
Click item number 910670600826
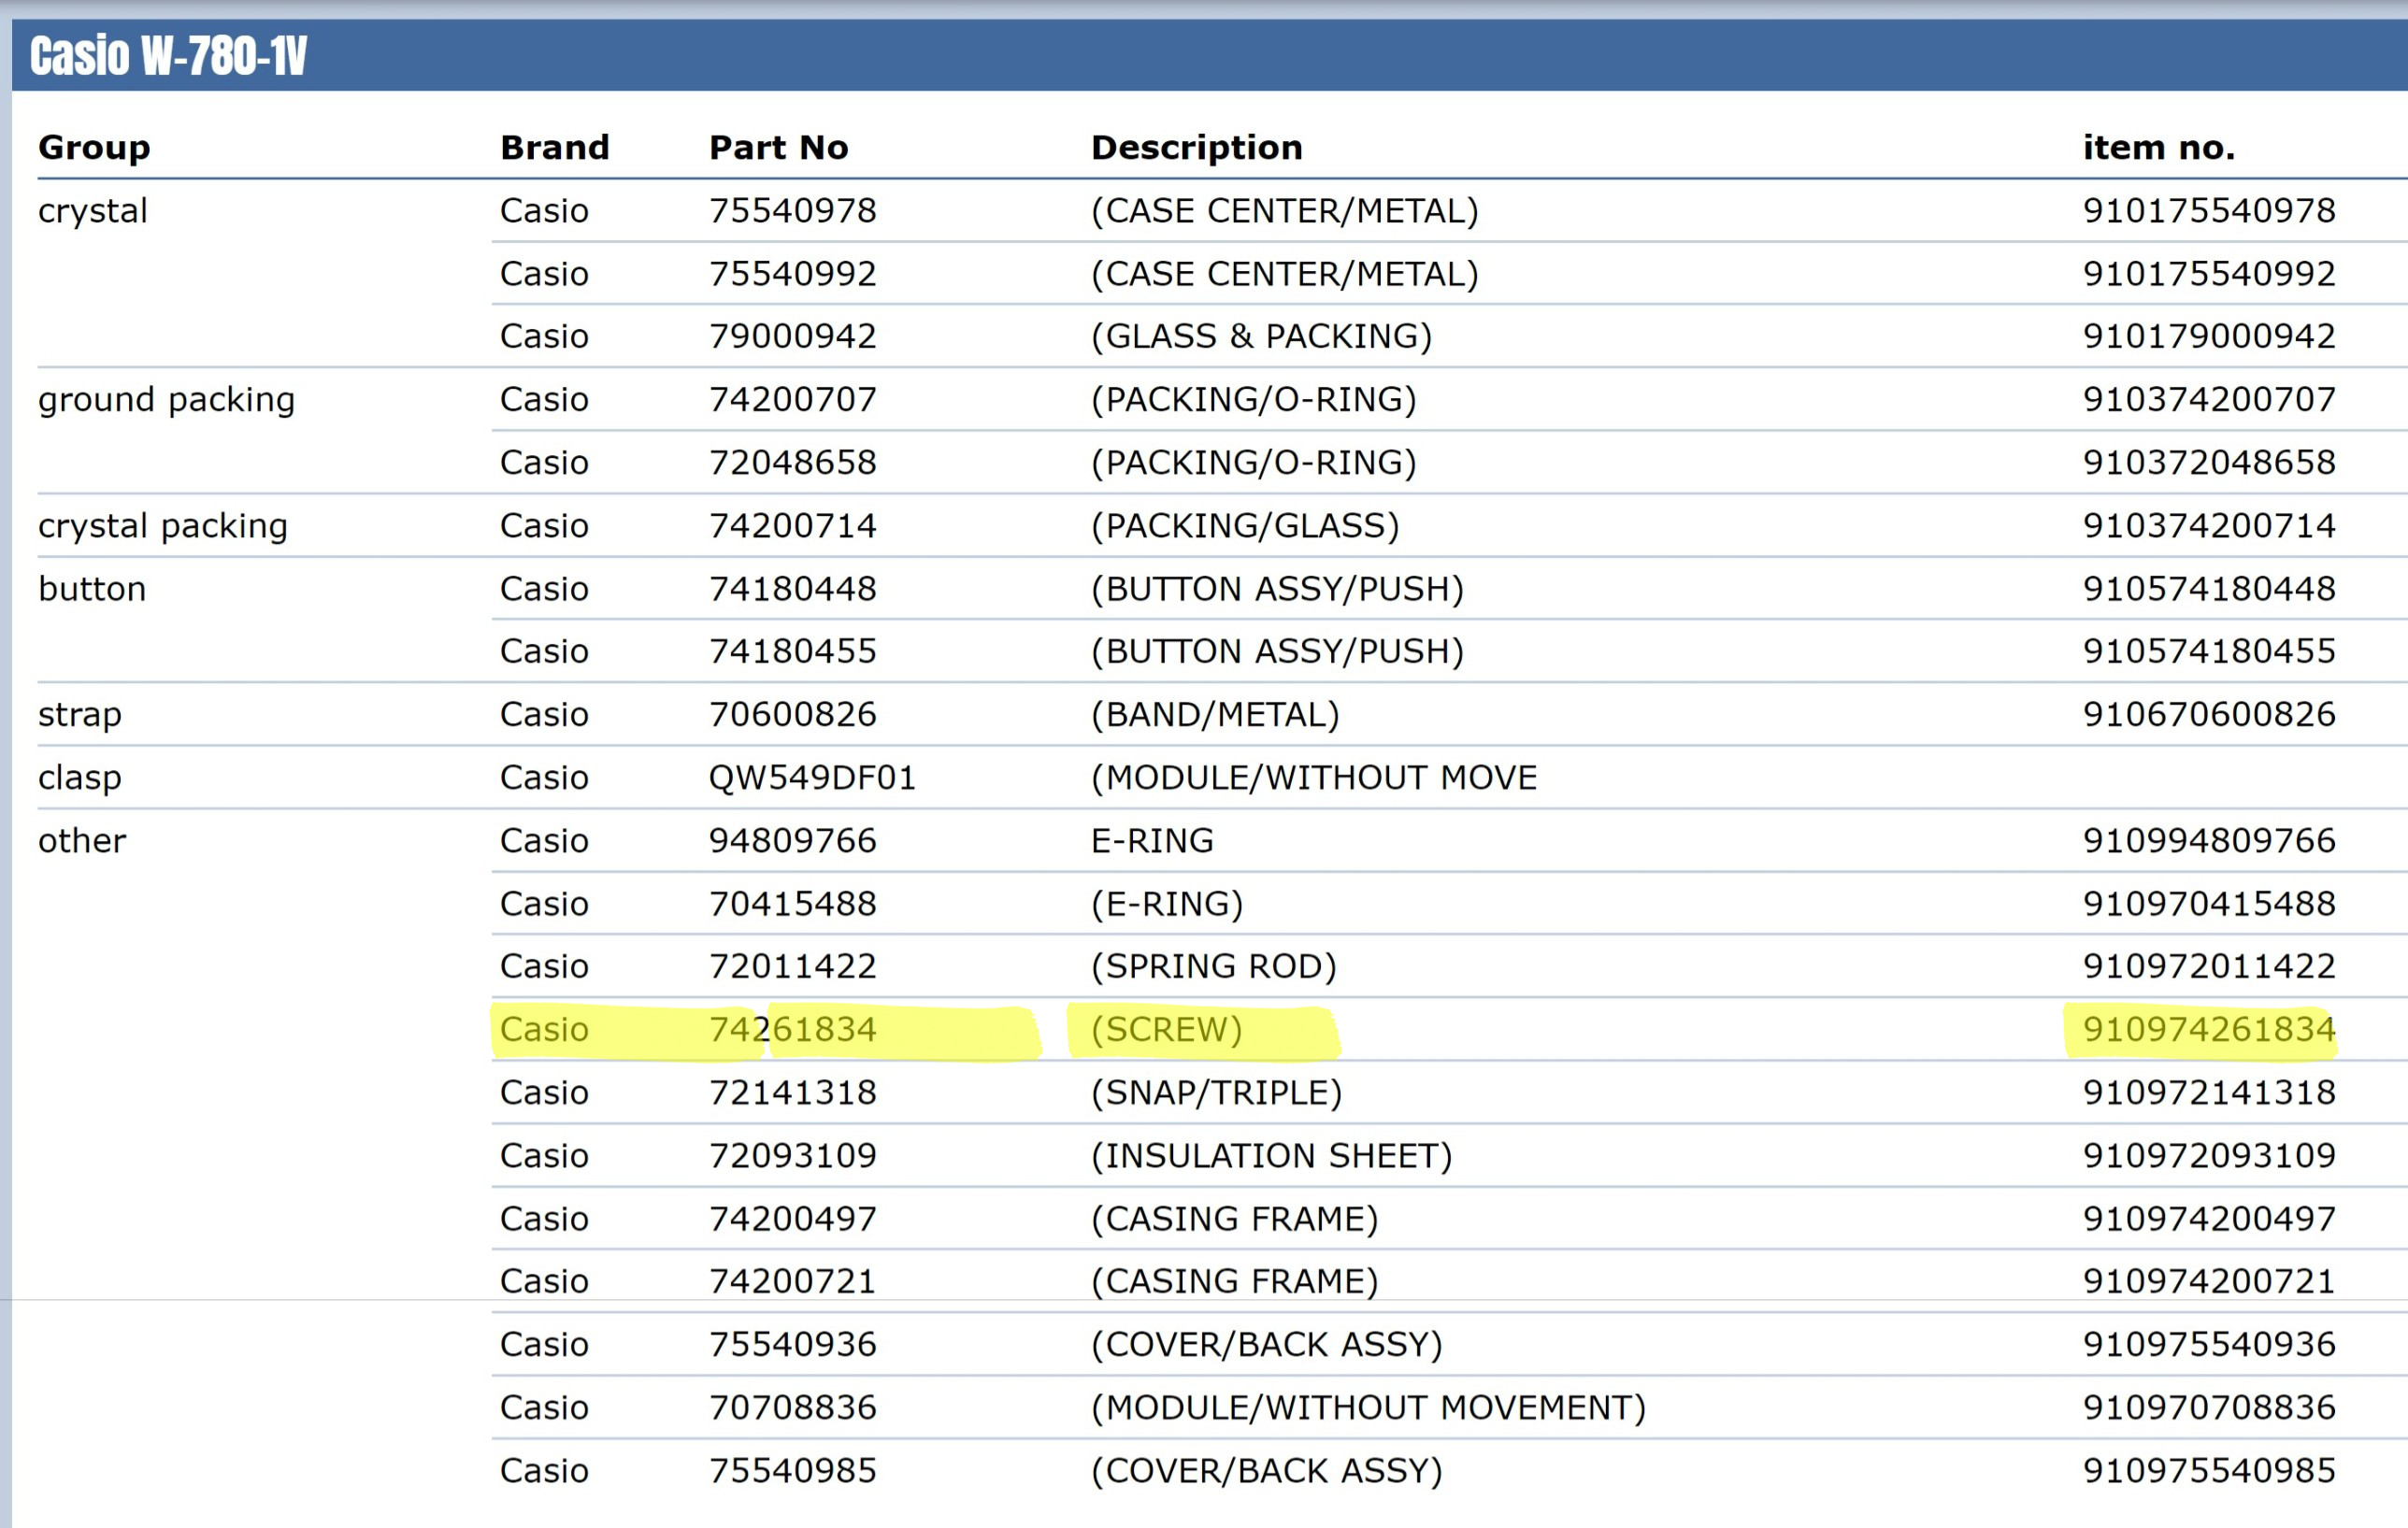coord(2209,715)
